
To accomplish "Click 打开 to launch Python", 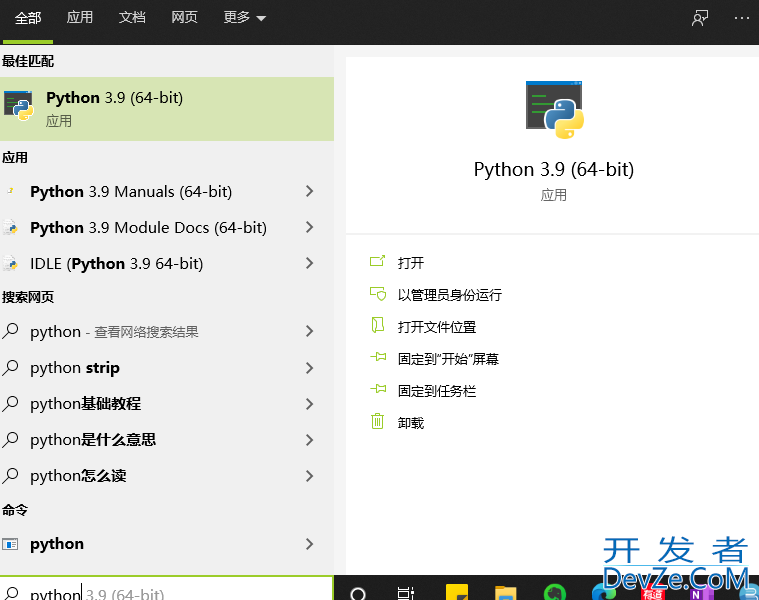I will [410, 263].
